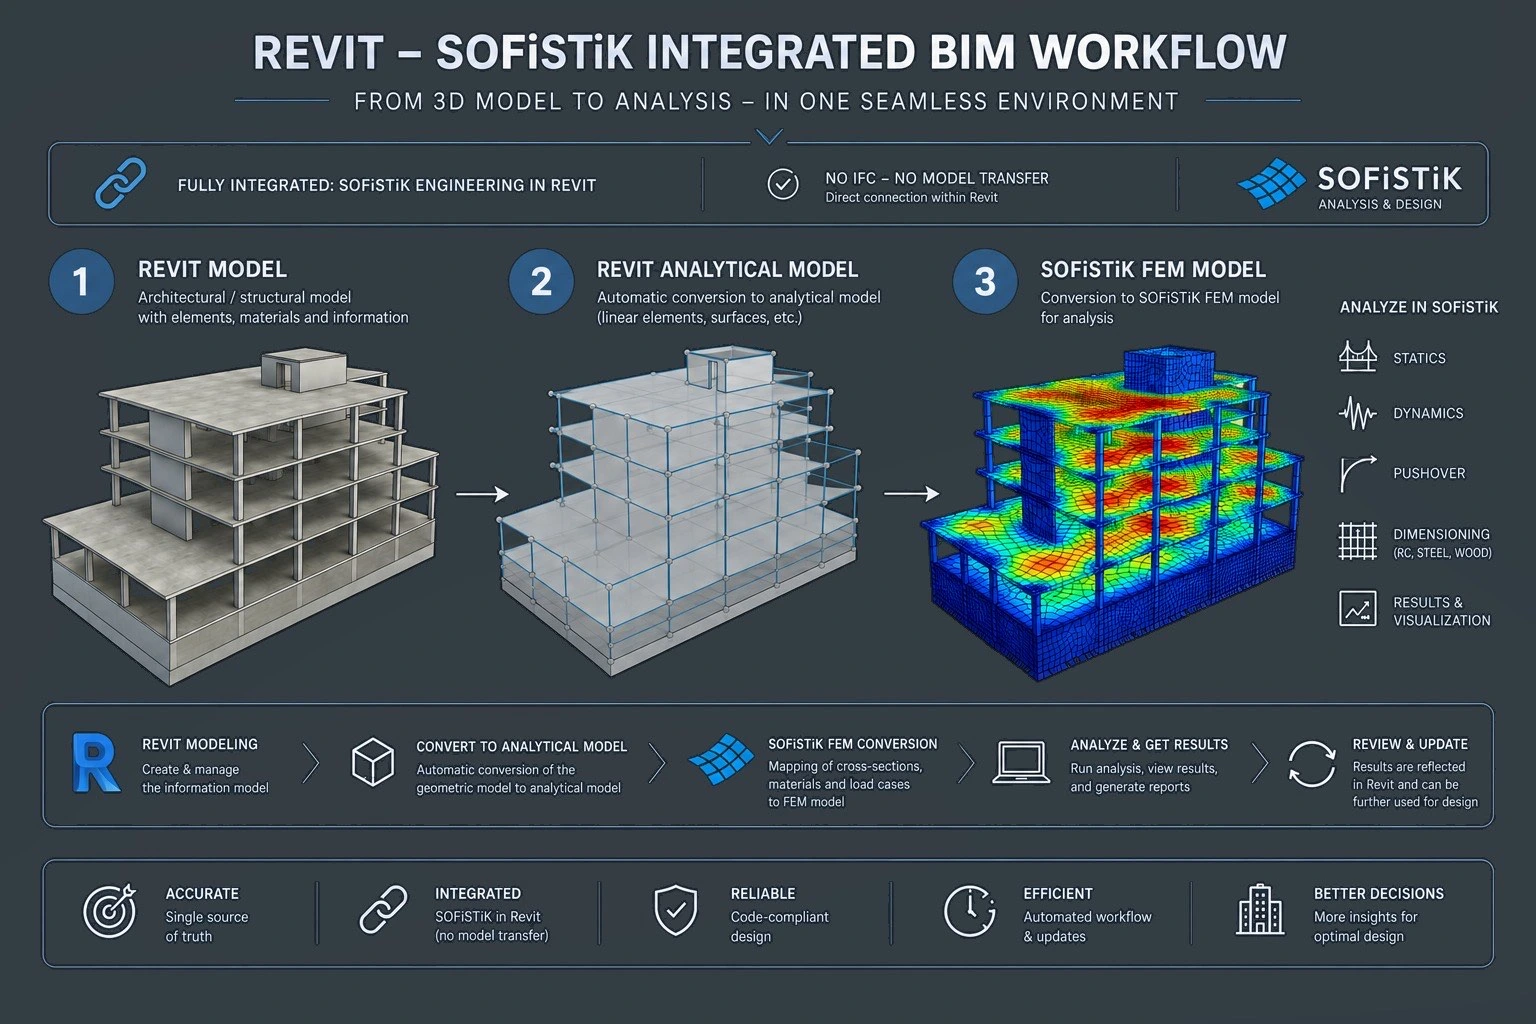Select "Code-compliant design" text under Reliable

780,927
